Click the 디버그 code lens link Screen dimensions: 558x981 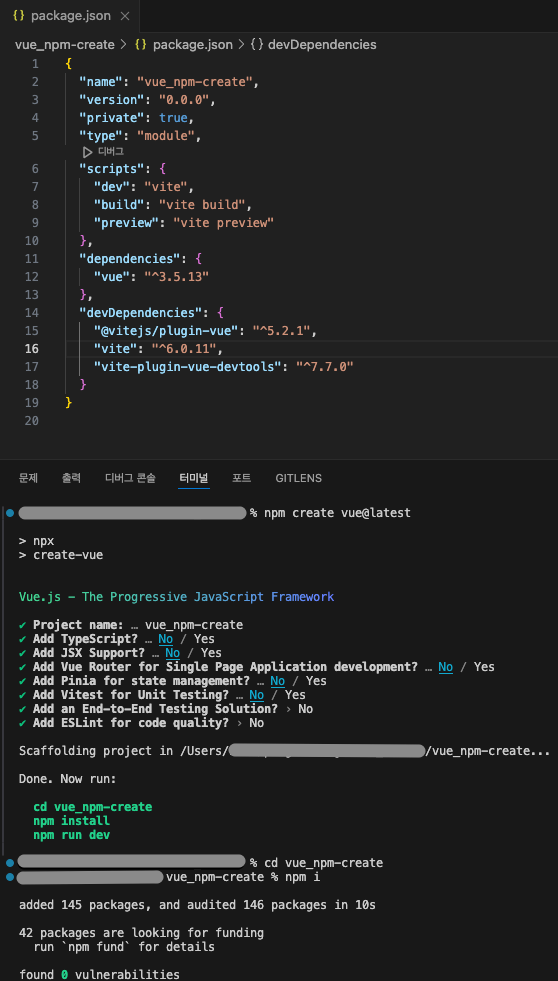(x=111, y=152)
